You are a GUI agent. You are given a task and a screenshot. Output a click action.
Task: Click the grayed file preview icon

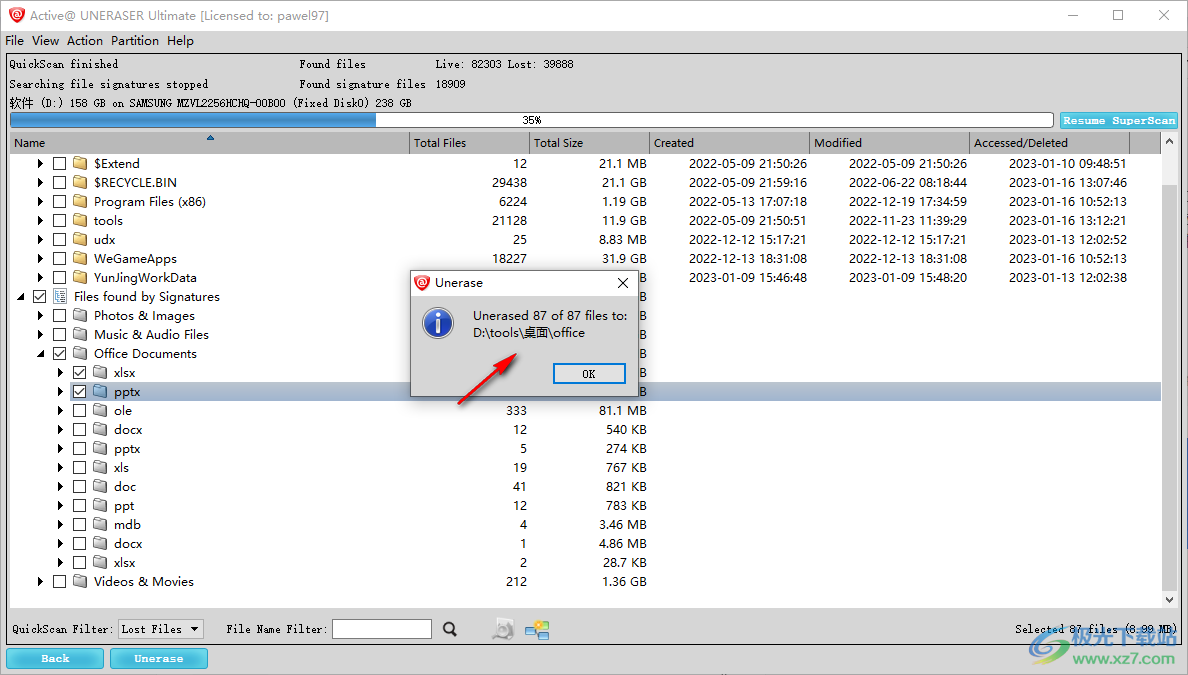[x=503, y=629]
